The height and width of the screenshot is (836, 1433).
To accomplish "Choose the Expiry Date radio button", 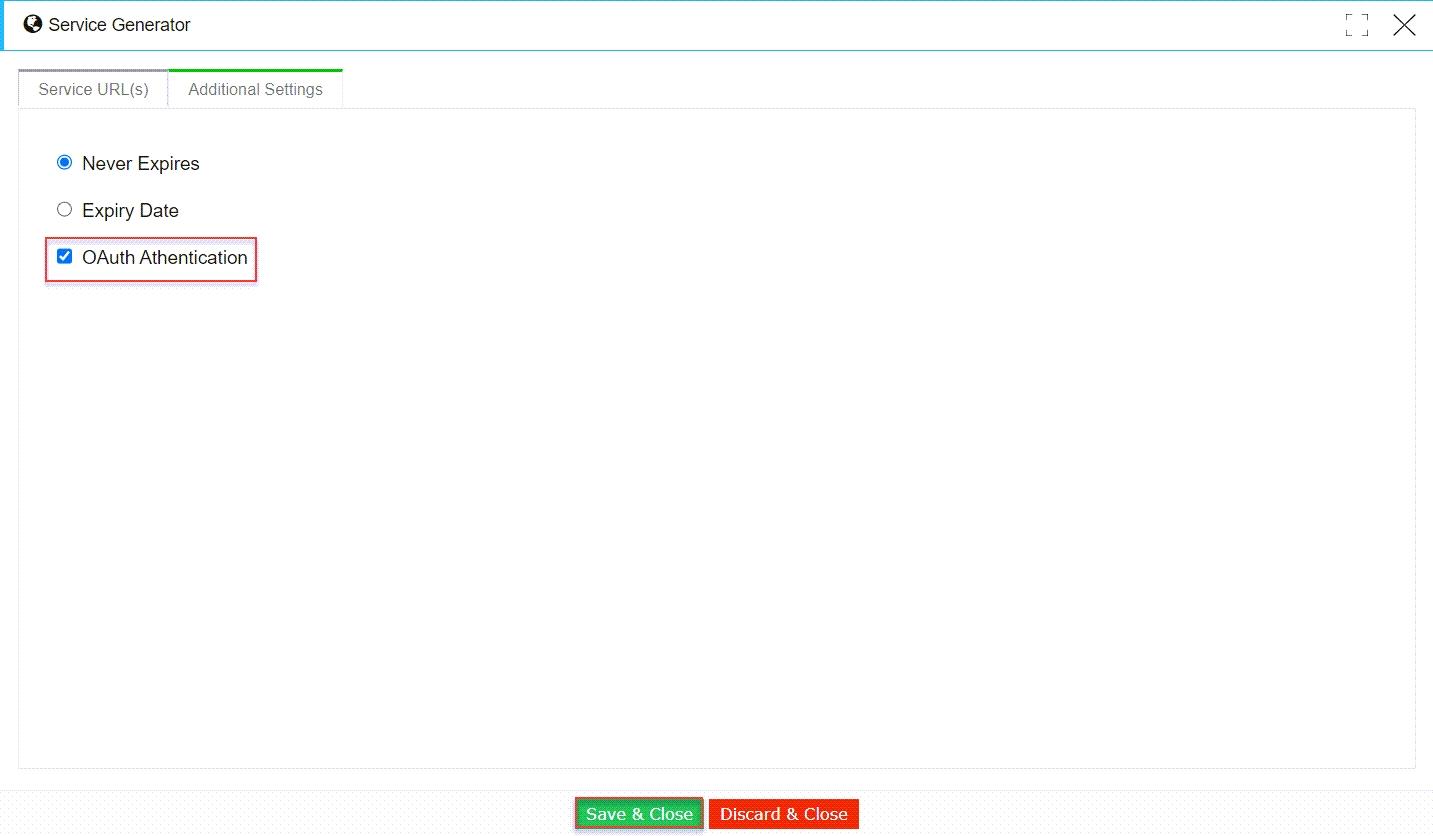I will [65, 209].
